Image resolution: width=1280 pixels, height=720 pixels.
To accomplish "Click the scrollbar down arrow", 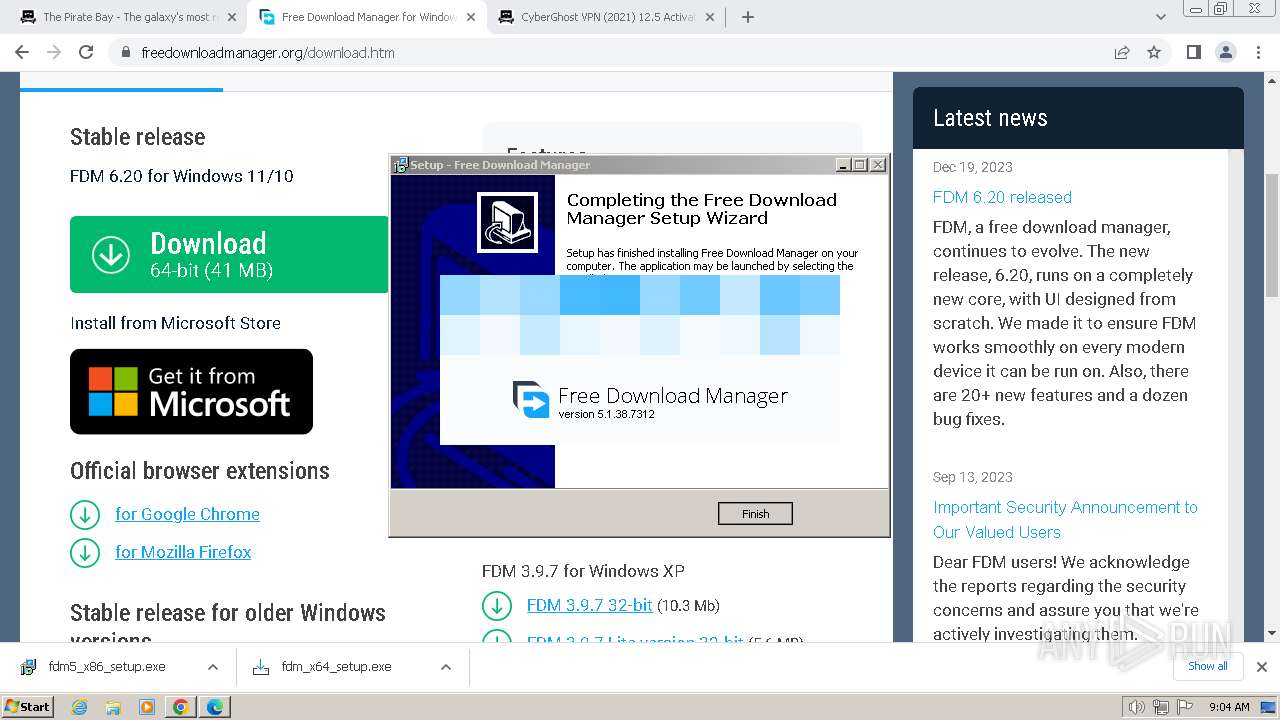I will [1271, 633].
